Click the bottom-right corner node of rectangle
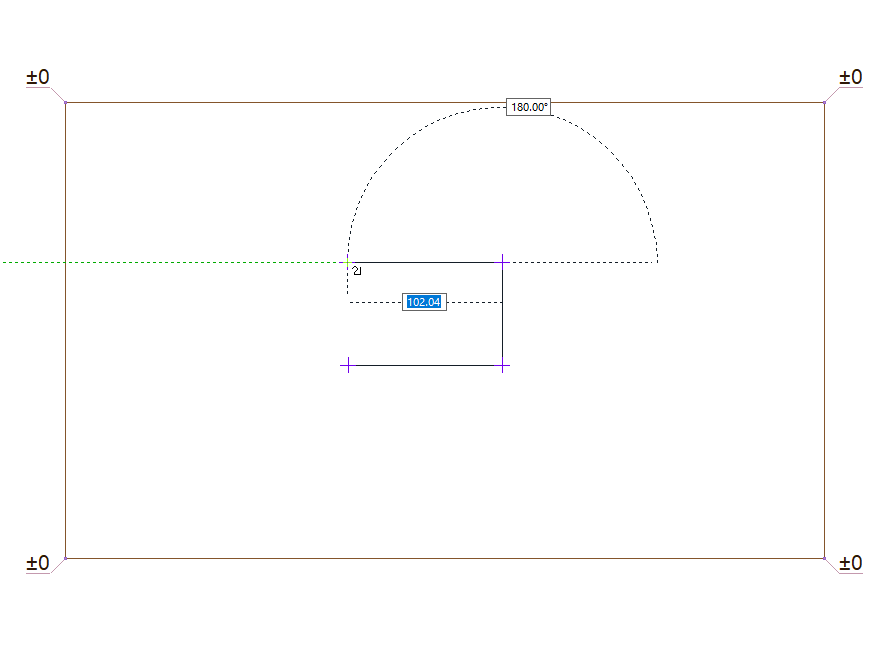Image resolution: width=896 pixels, height=651 pixels. pyautogui.click(x=824, y=558)
